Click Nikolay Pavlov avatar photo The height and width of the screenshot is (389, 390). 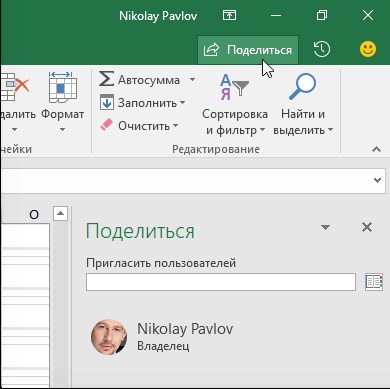(x=109, y=337)
